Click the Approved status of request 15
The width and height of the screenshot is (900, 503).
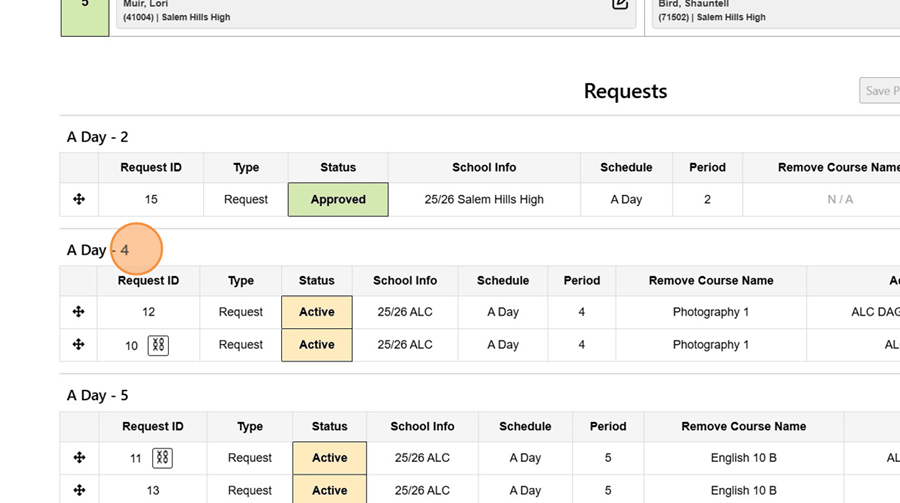(338, 199)
